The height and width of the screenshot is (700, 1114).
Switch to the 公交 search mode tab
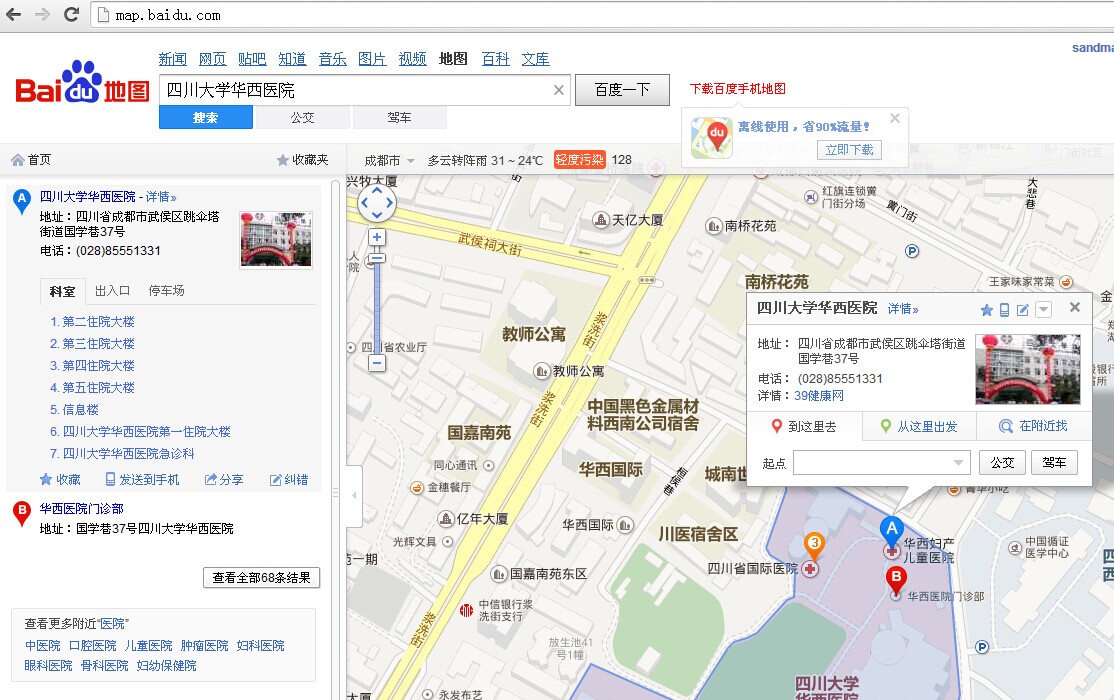coord(302,118)
